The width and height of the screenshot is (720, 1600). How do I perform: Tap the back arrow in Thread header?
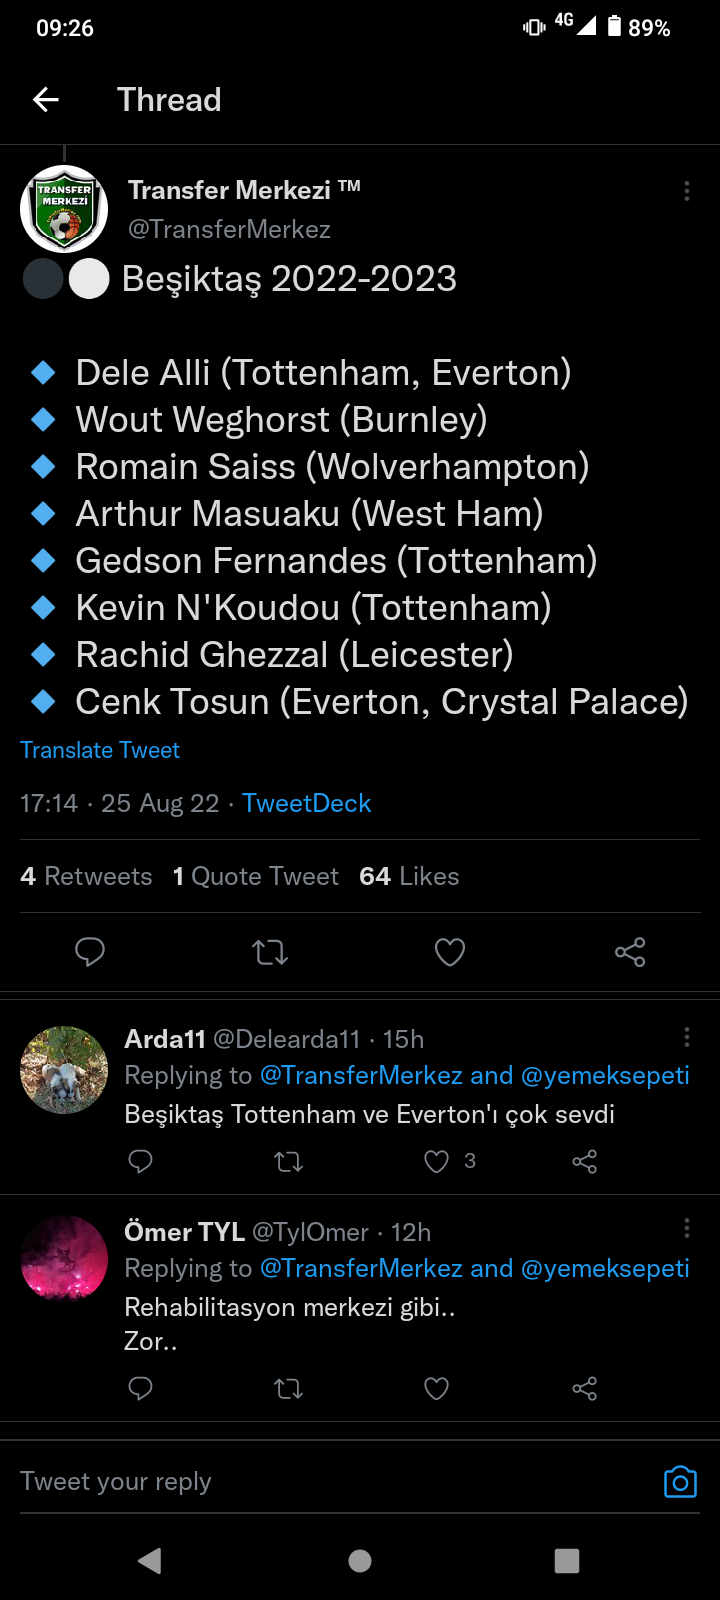tap(46, 99)
